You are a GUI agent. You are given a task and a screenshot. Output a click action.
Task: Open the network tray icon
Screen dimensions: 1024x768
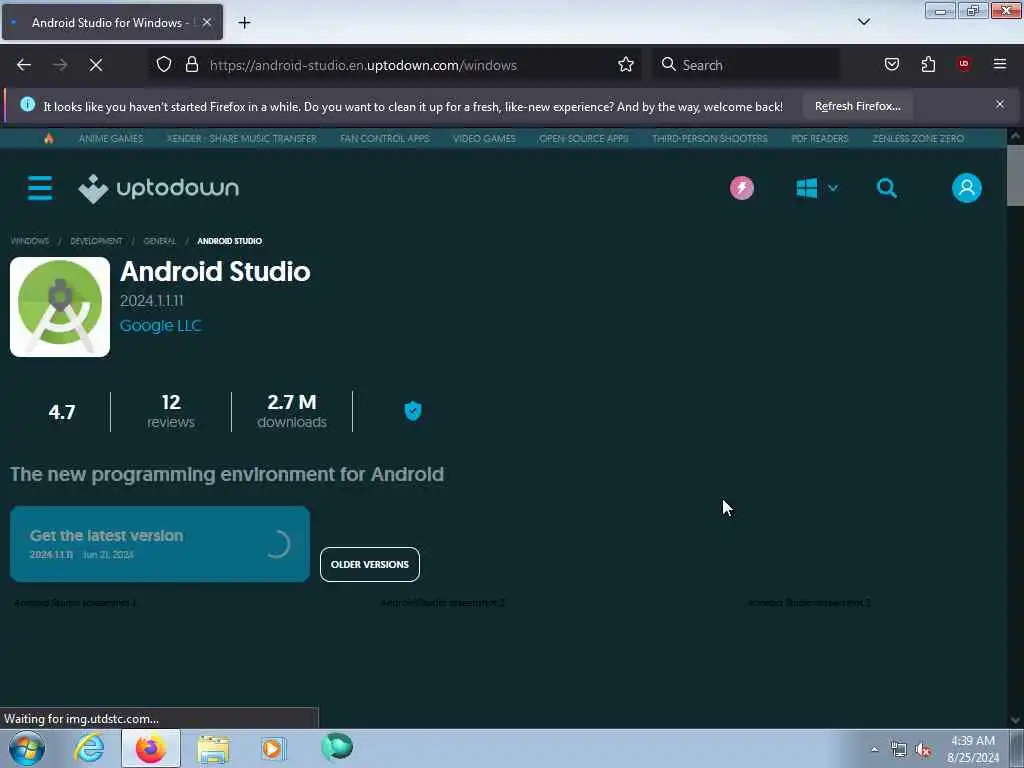point(899,750)
